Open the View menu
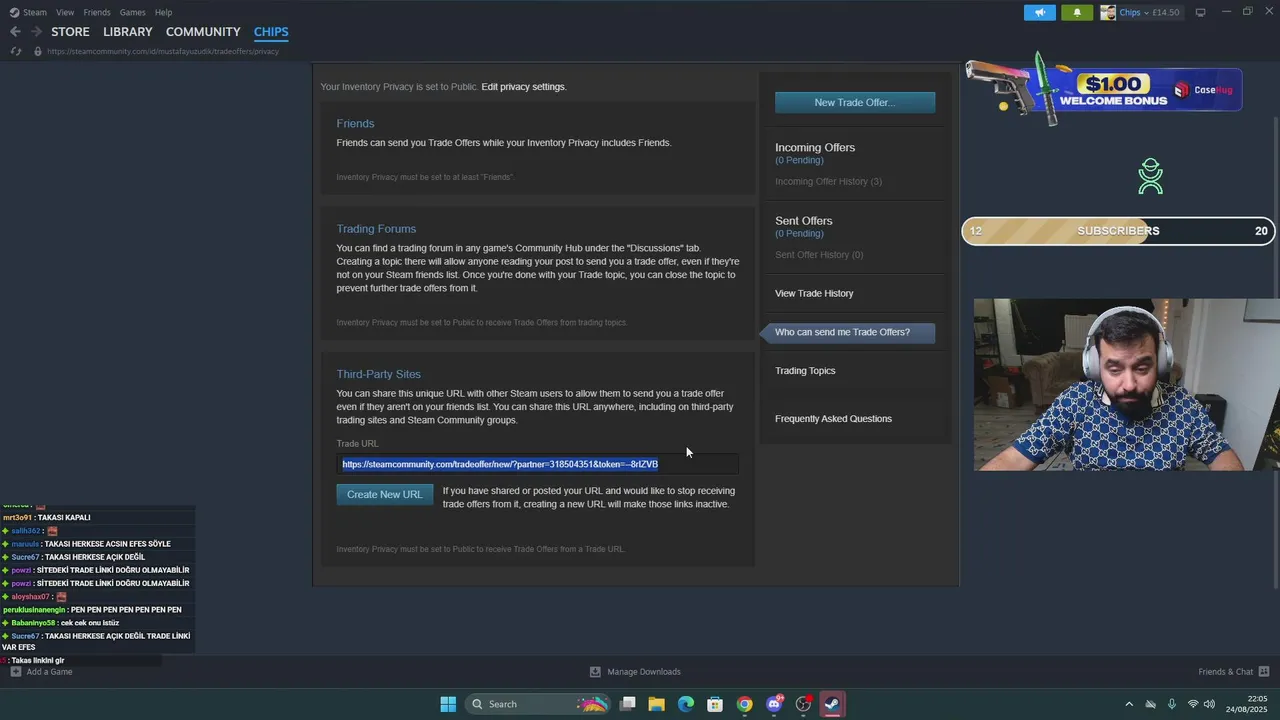This screenshot has width=1280, height=720. (x=65, y=12)
